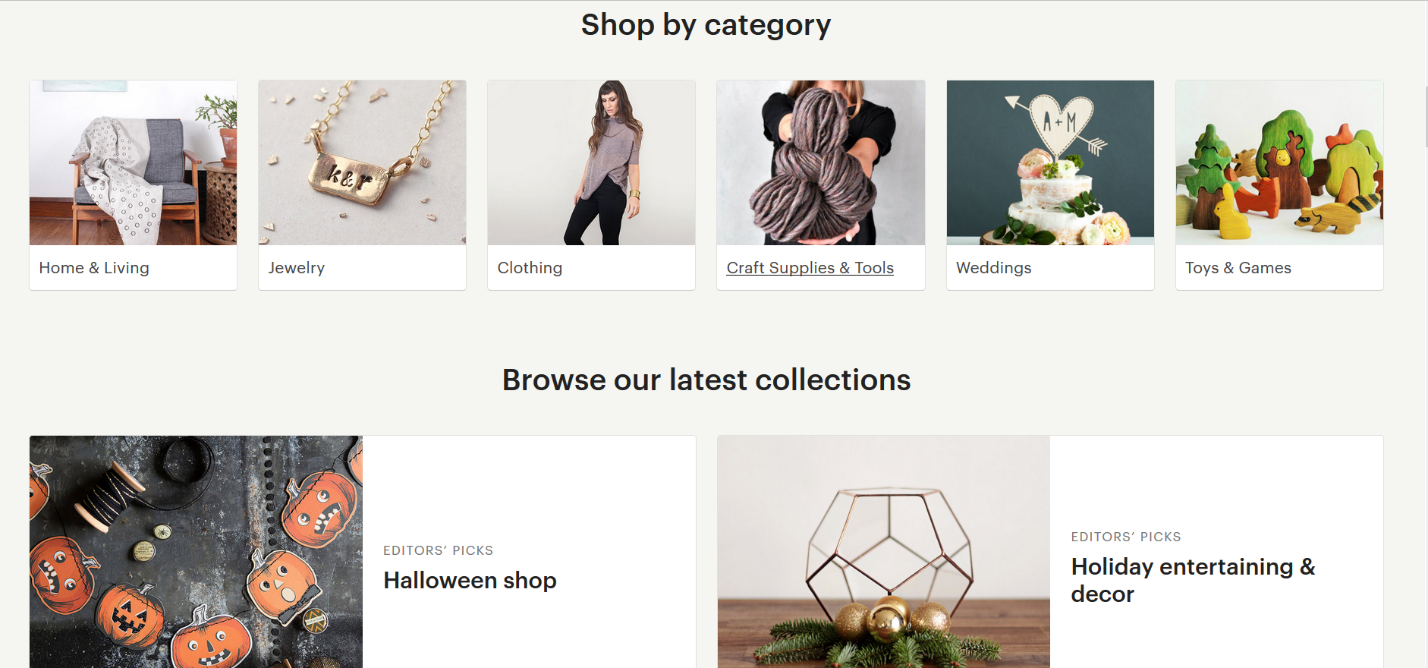Click the yarn Craft Supplies image
The height and width of the screenshot is (668, 1428).
820,163
